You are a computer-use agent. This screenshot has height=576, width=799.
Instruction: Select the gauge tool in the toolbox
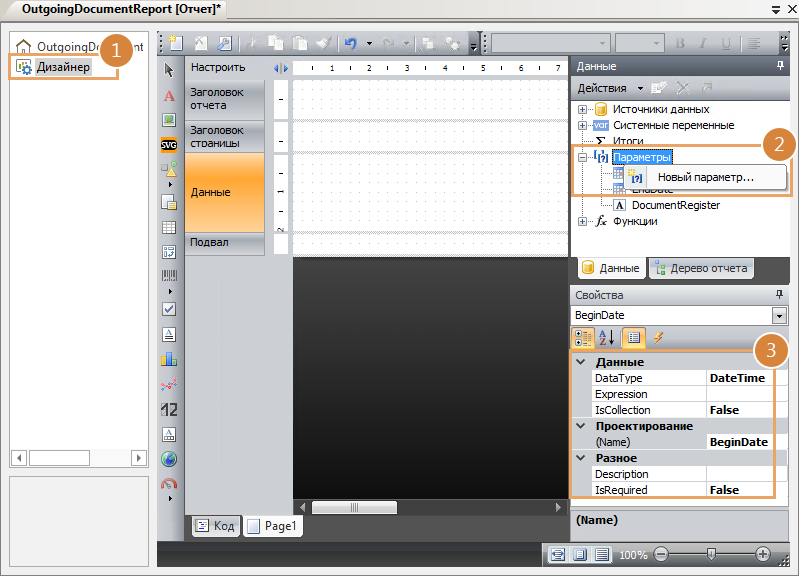(169, 484)
